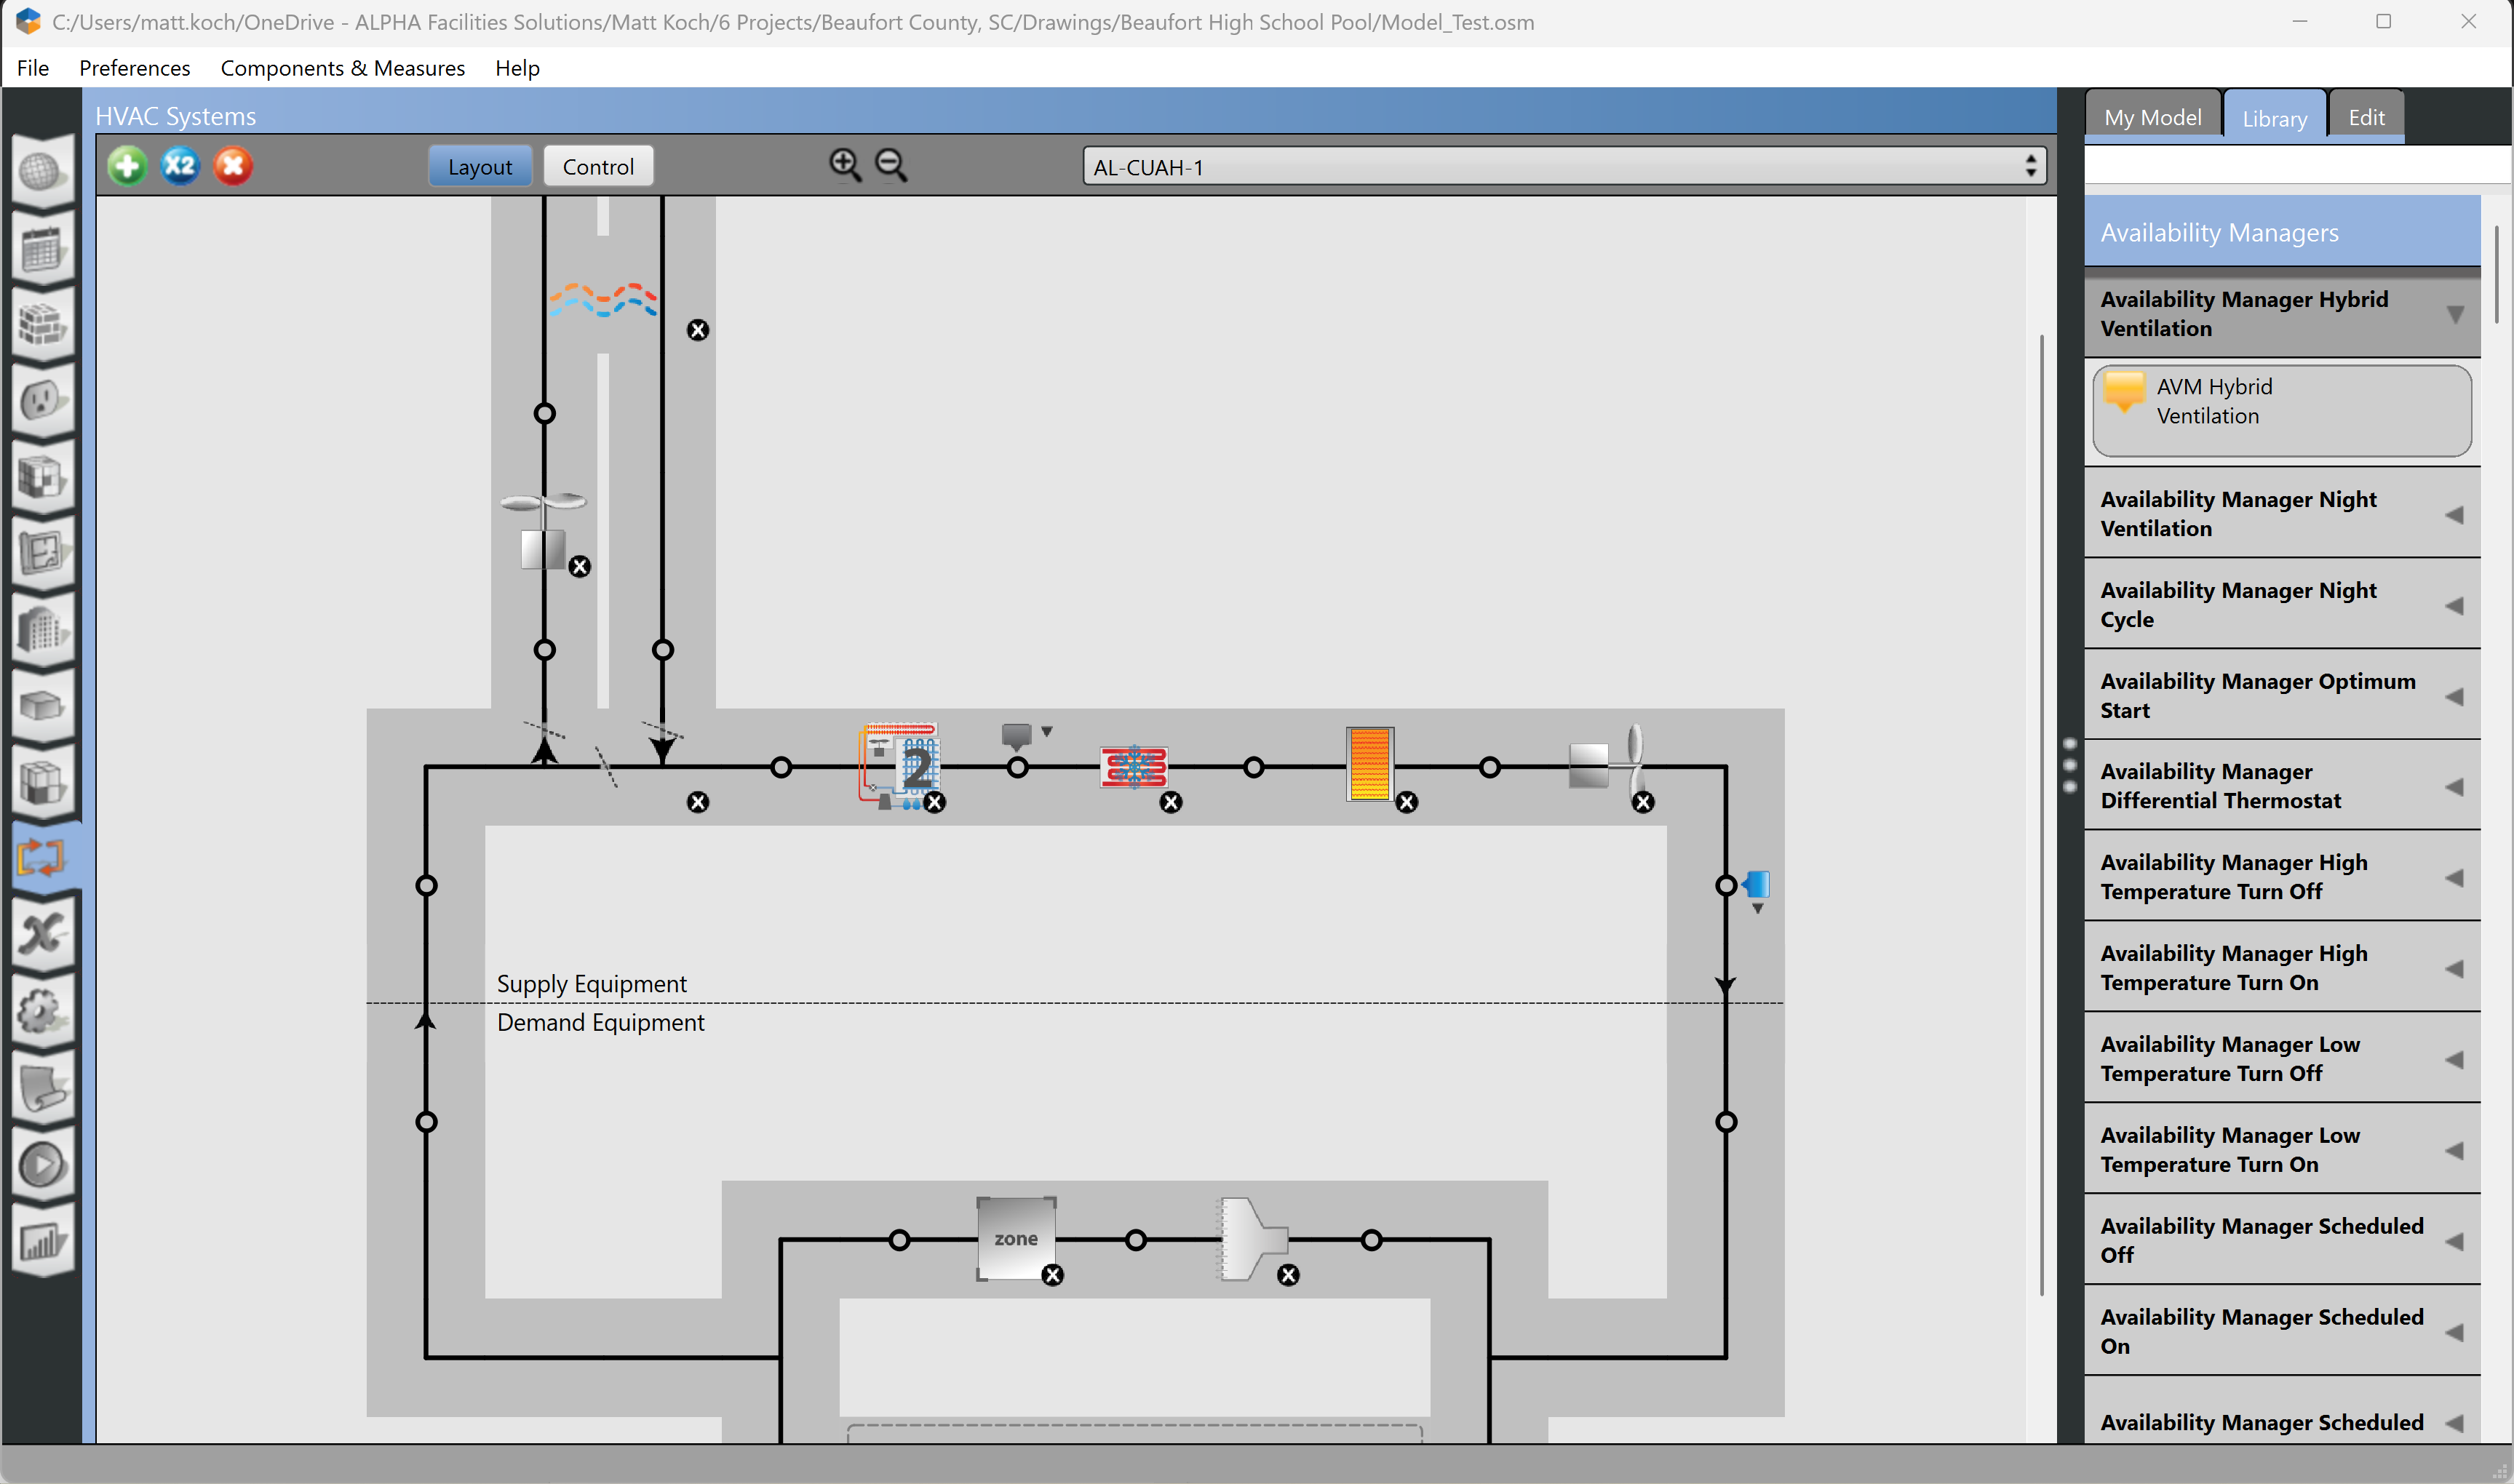Open the Edit tab in the right panel

[x=2366, y=117]
